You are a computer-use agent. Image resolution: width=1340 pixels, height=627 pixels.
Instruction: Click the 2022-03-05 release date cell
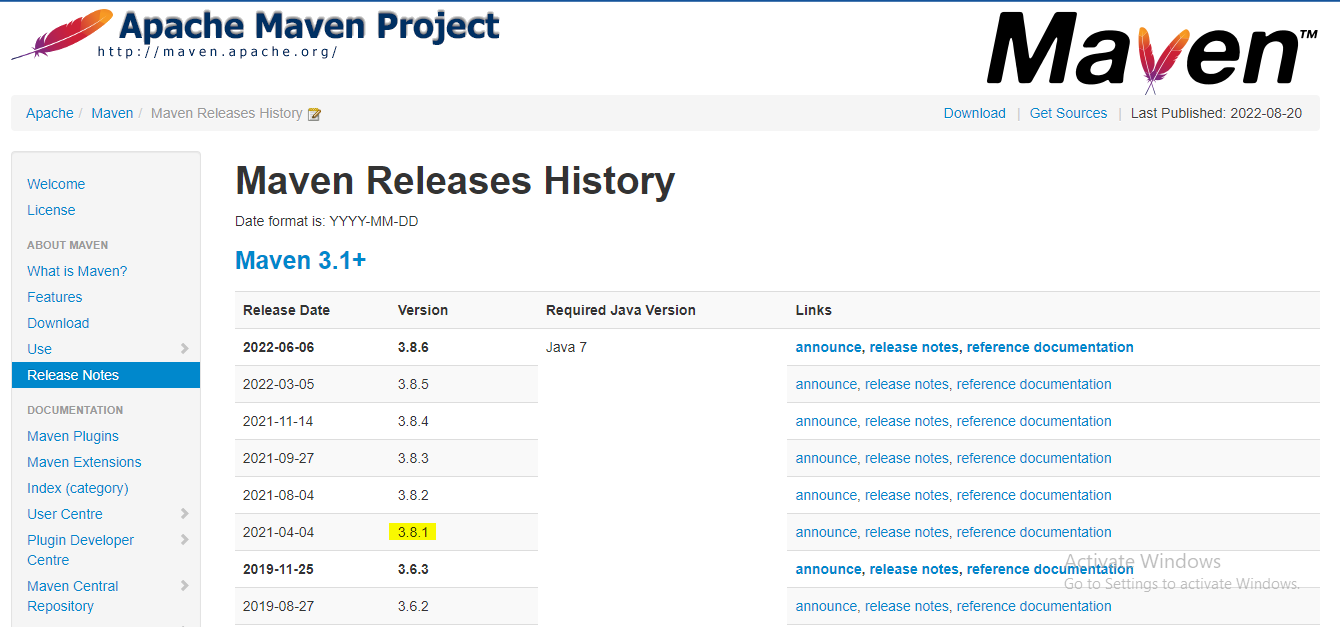(x=278, y=384)
